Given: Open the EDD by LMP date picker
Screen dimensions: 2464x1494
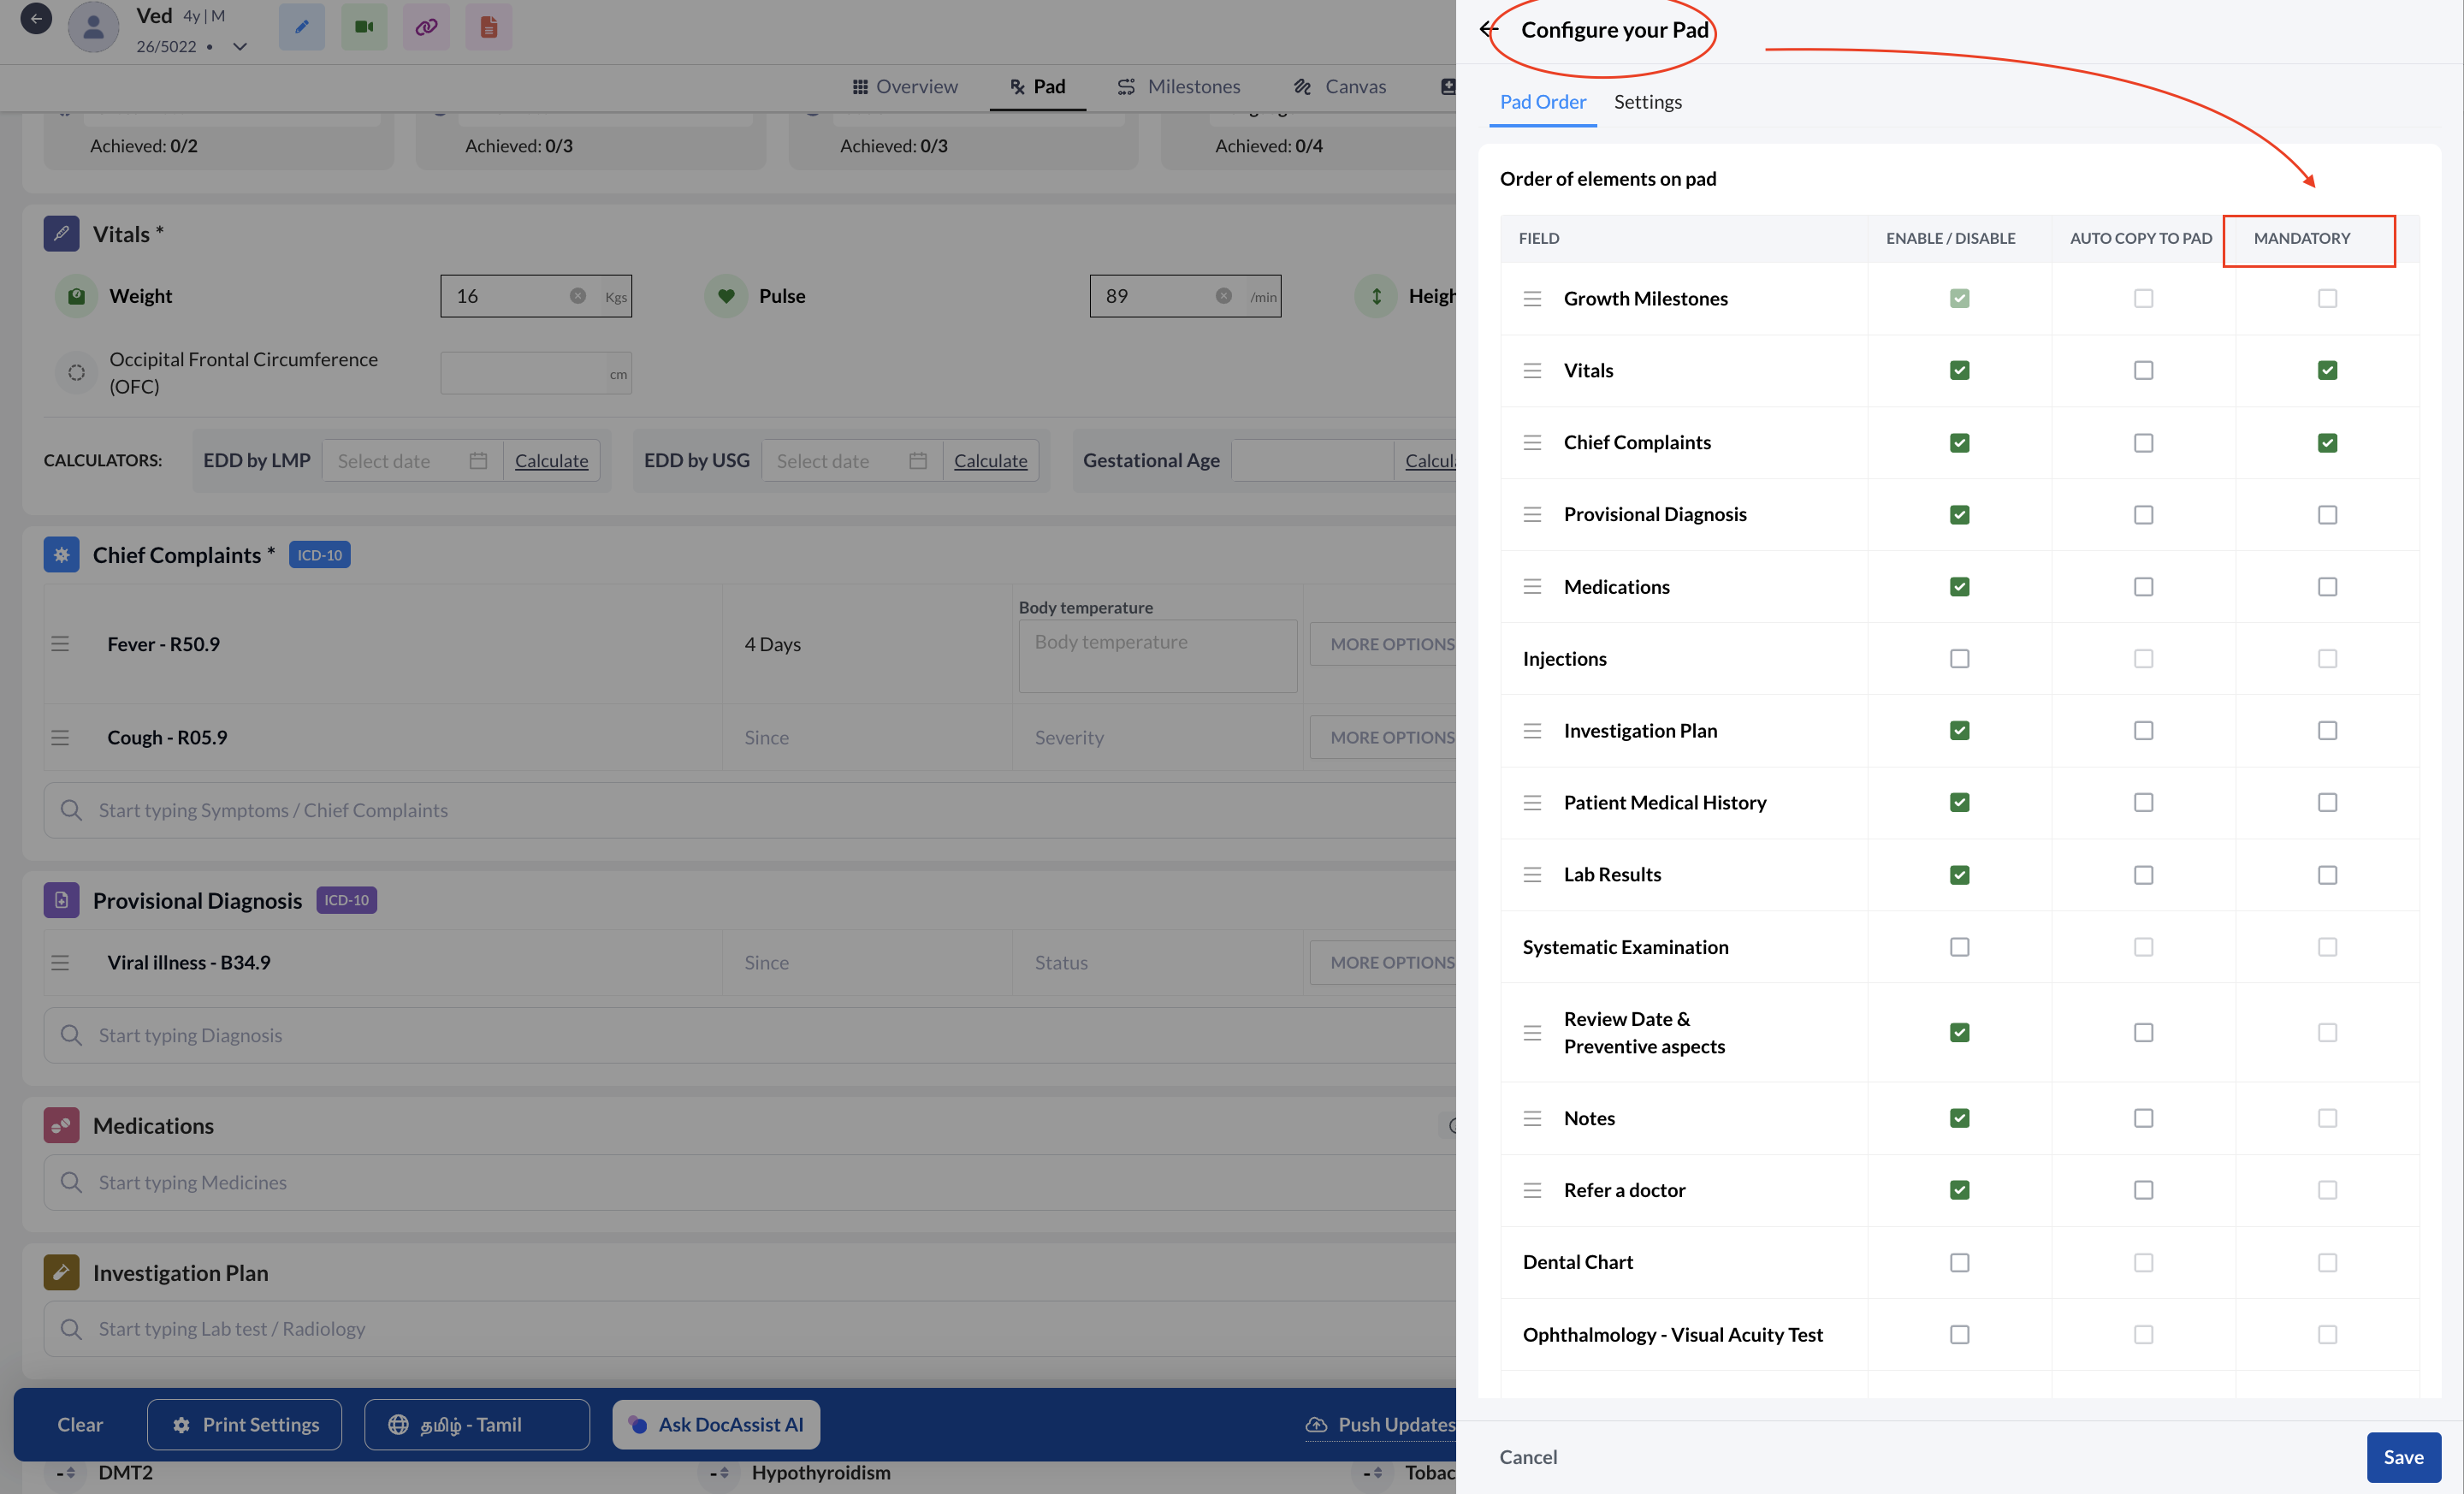Looking at the screenshot, I should pyautogui.click(x=412, y=461).
